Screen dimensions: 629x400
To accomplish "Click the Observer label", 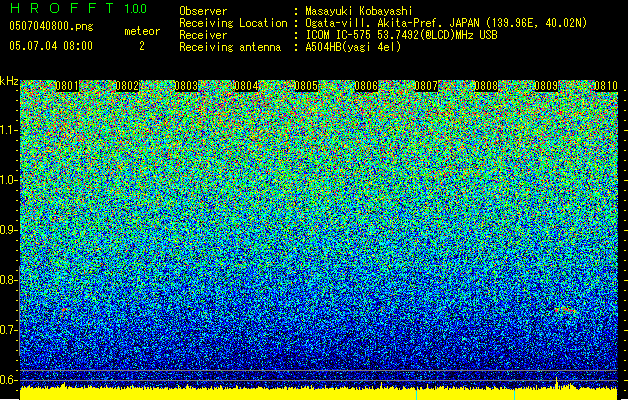I will [203, 11].
